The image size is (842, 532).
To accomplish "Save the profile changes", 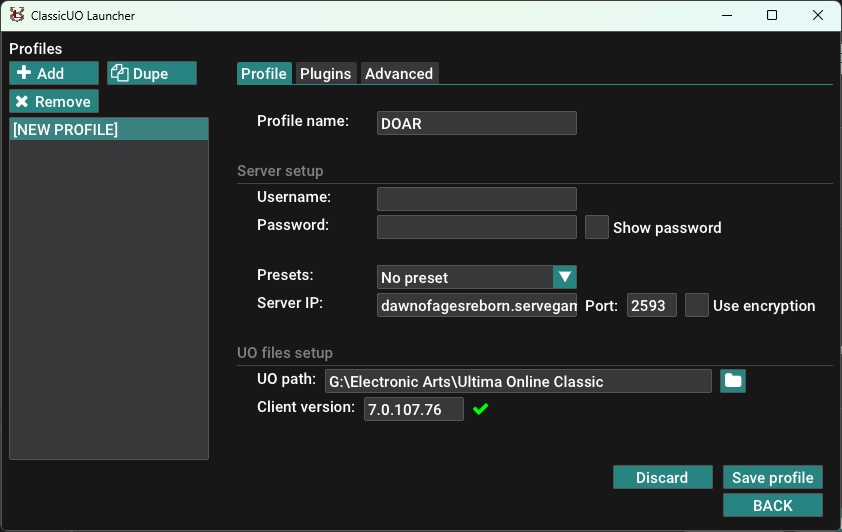I will pyautogui.click(x=773, y=477).
